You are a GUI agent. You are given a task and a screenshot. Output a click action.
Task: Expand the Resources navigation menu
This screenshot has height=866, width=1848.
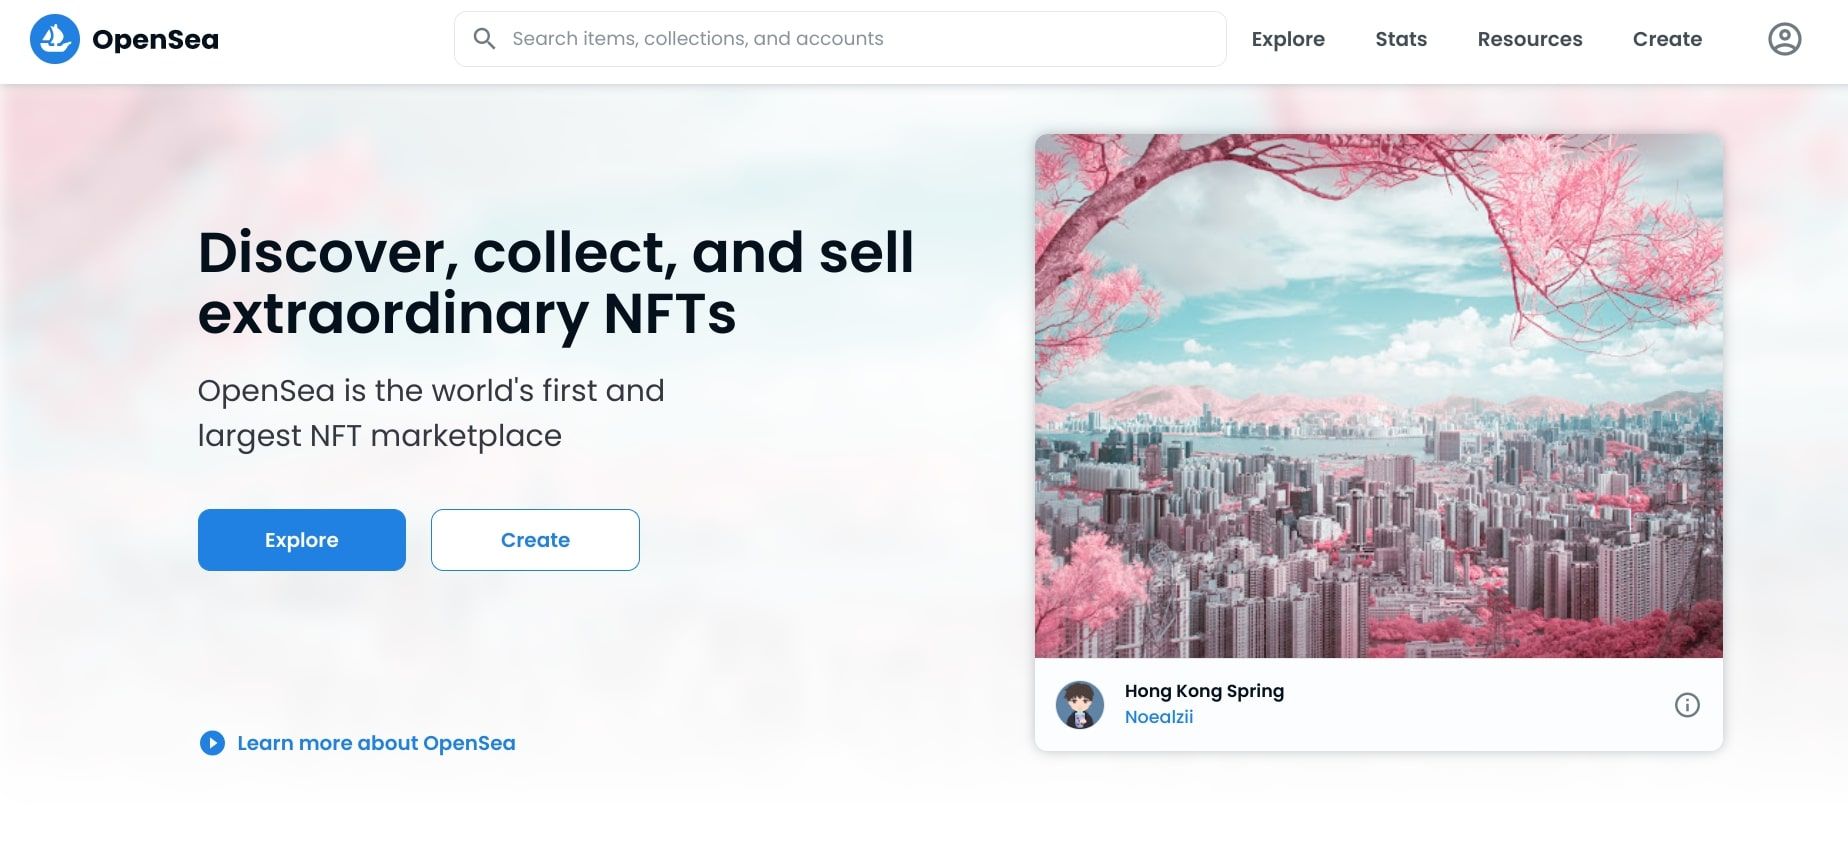[1530, 39]
